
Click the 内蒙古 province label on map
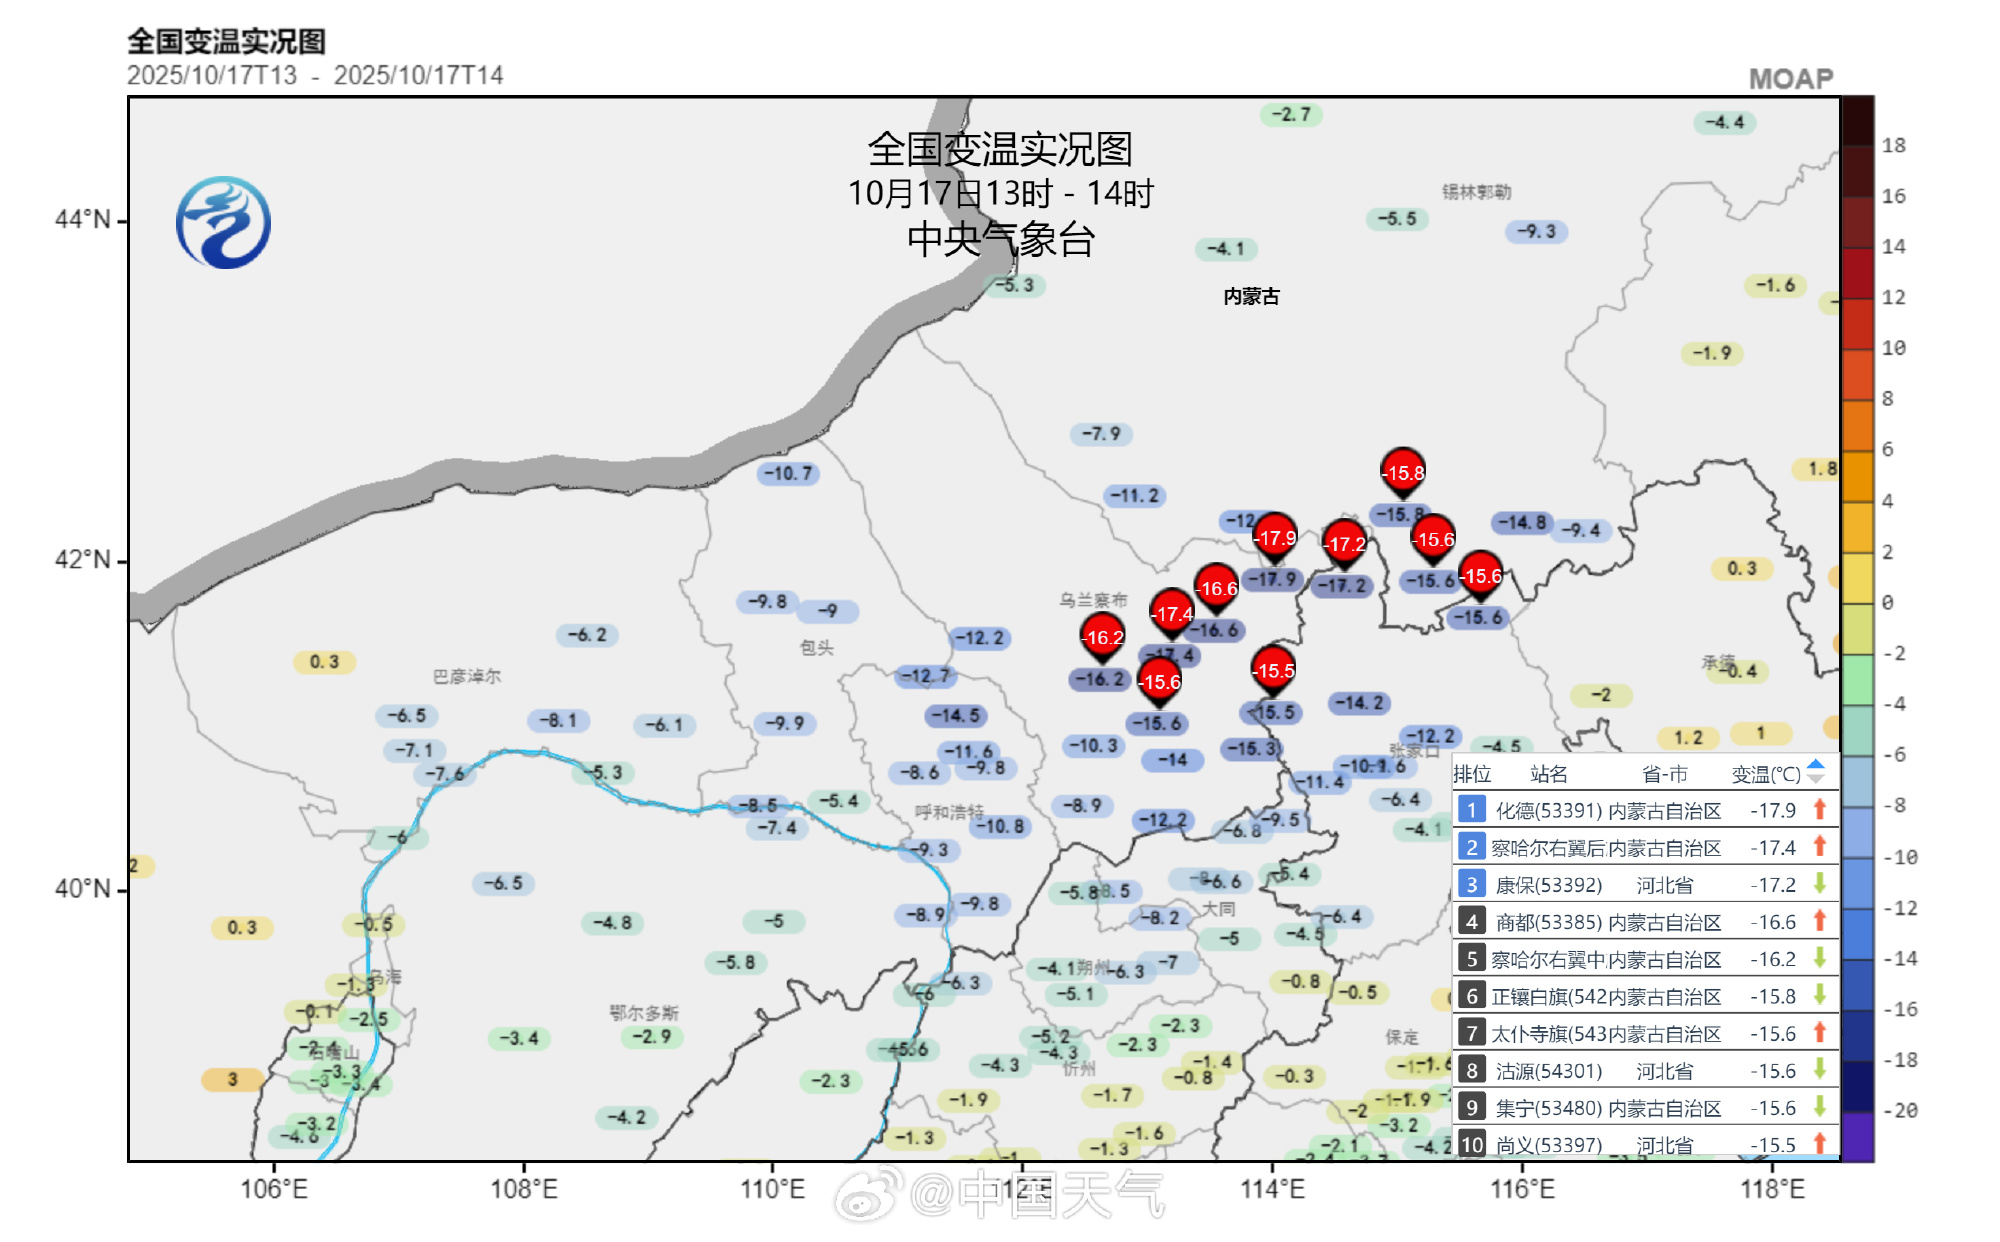click(1251, 296)
